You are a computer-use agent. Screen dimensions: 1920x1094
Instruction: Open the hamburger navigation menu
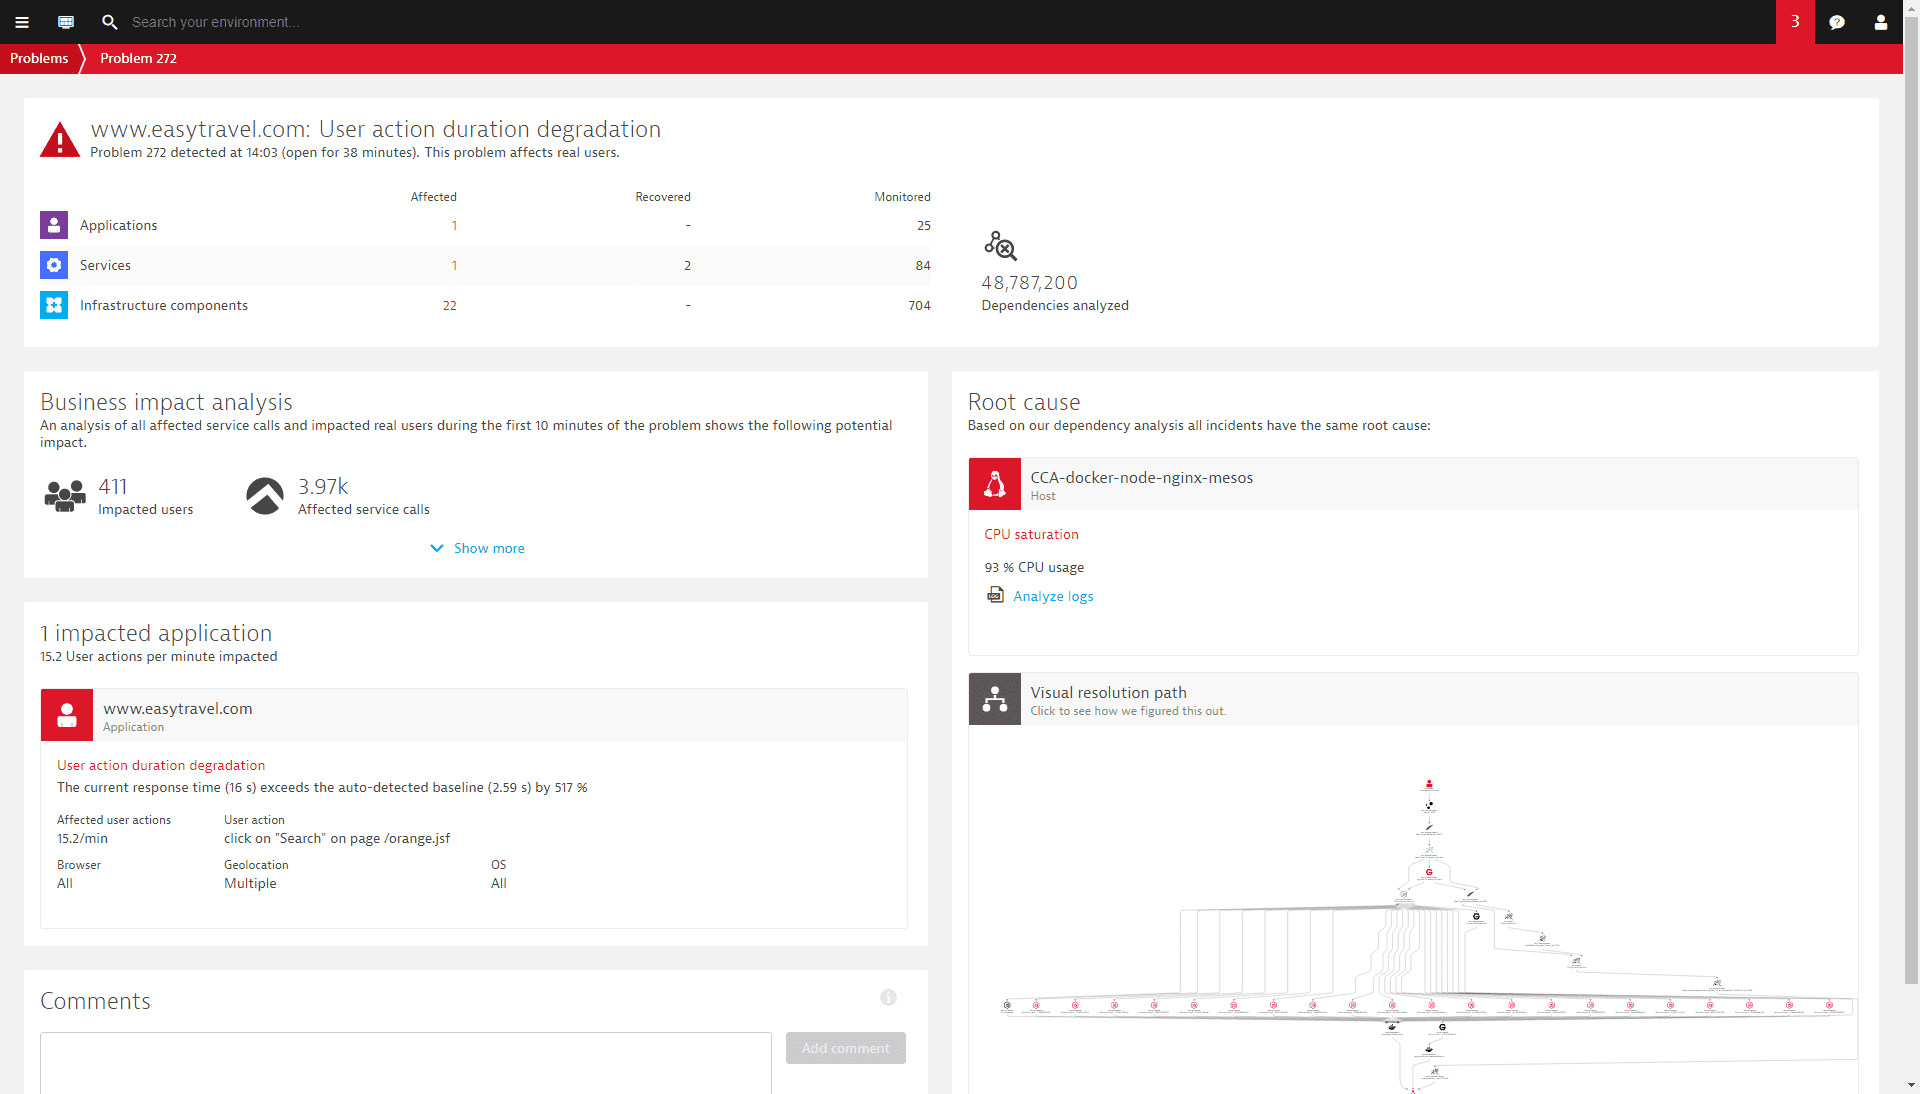(x=22, y=22)
